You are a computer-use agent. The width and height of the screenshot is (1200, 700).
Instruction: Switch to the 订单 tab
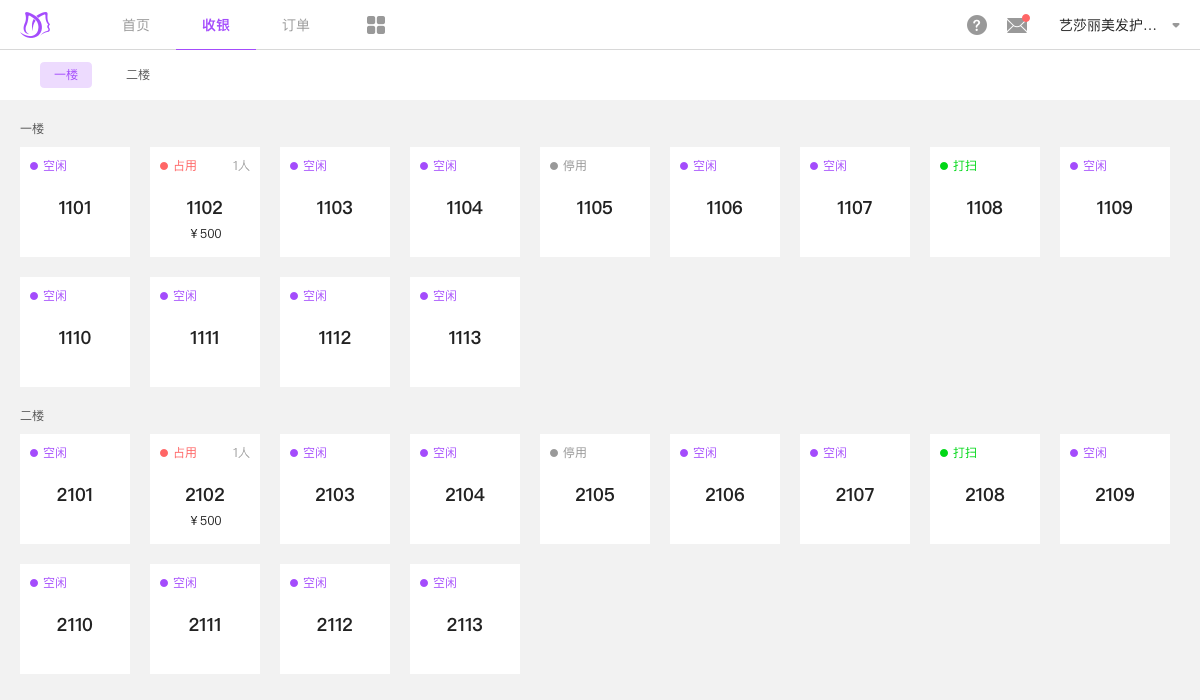tap(296, 25)
